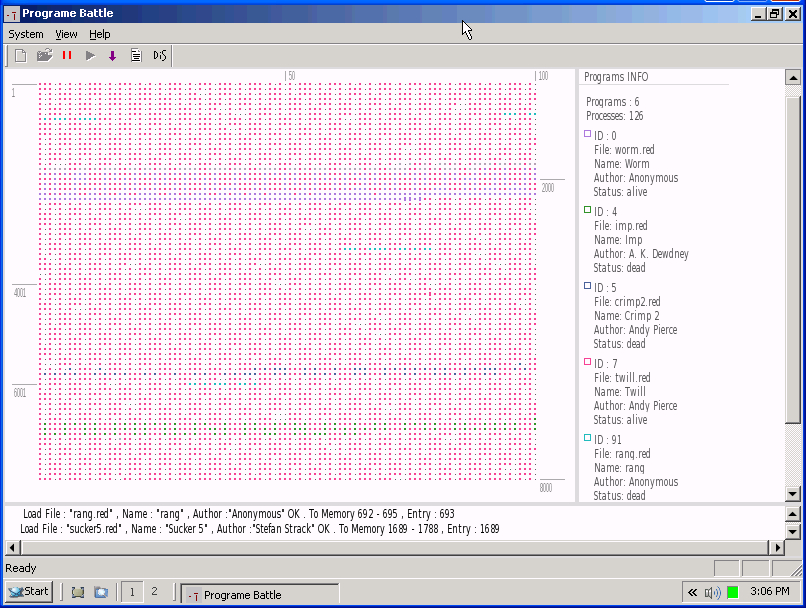
Task: Select the "File: crimp2.red" text
Action: (627, 302)
